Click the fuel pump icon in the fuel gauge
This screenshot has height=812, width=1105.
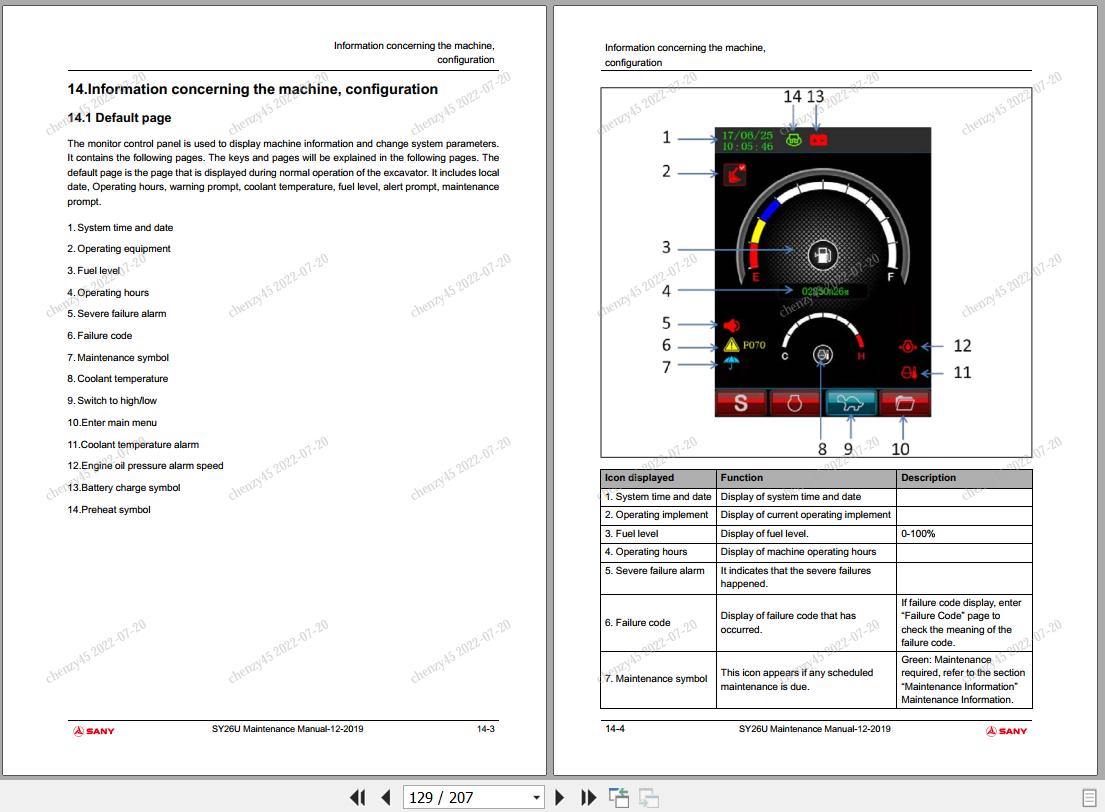coord(822,254)
